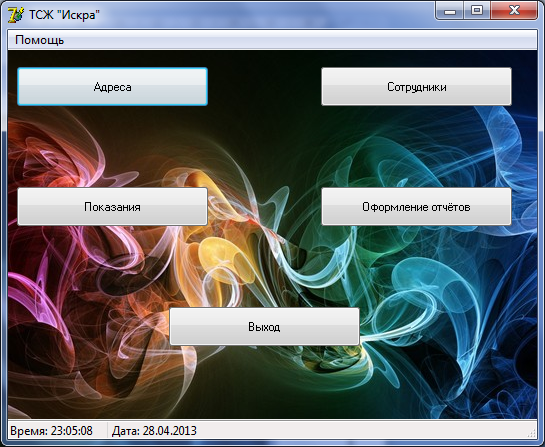Click the Показания button
The height and width of the screenshot is (447, 545).
coord(112,206)
